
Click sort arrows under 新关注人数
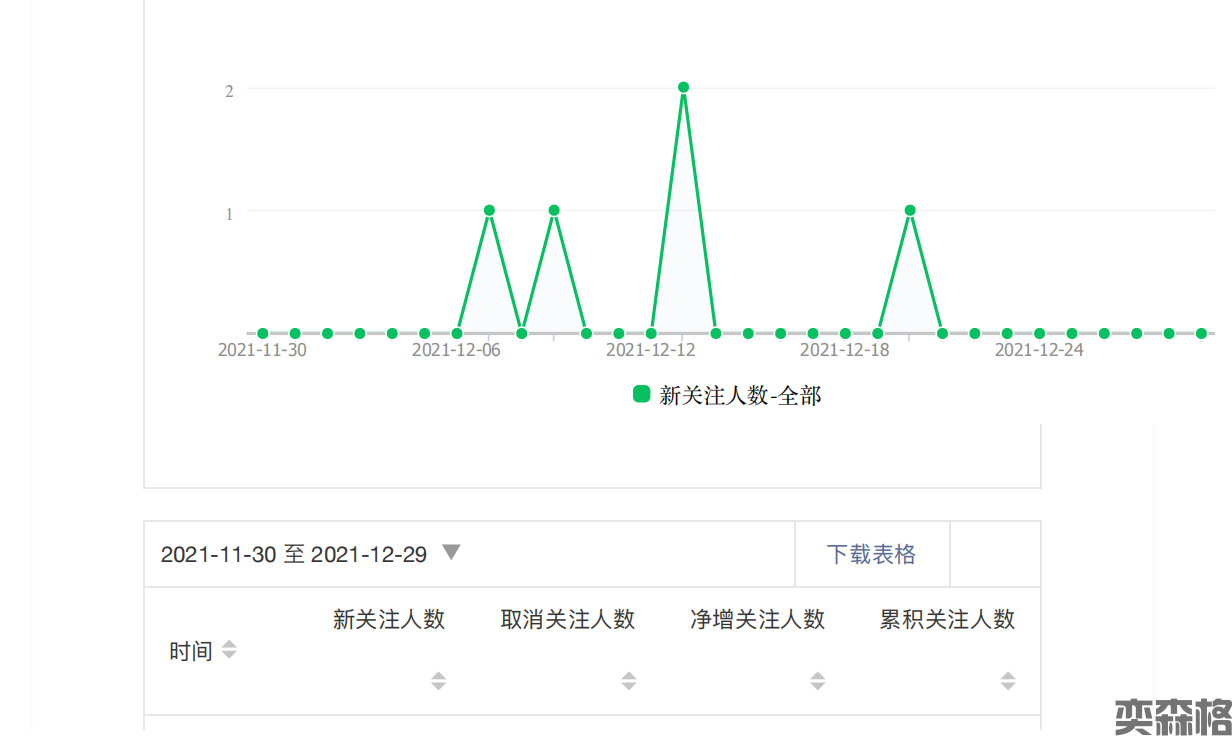coord(438,681)
